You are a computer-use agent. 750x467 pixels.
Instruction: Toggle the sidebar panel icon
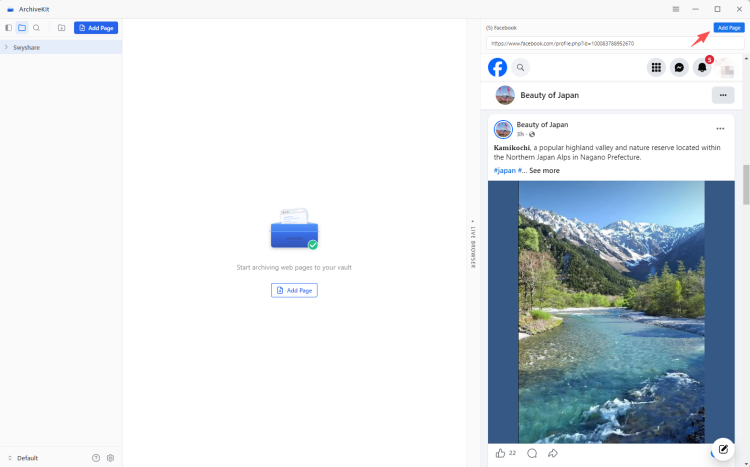click(9, 28)
